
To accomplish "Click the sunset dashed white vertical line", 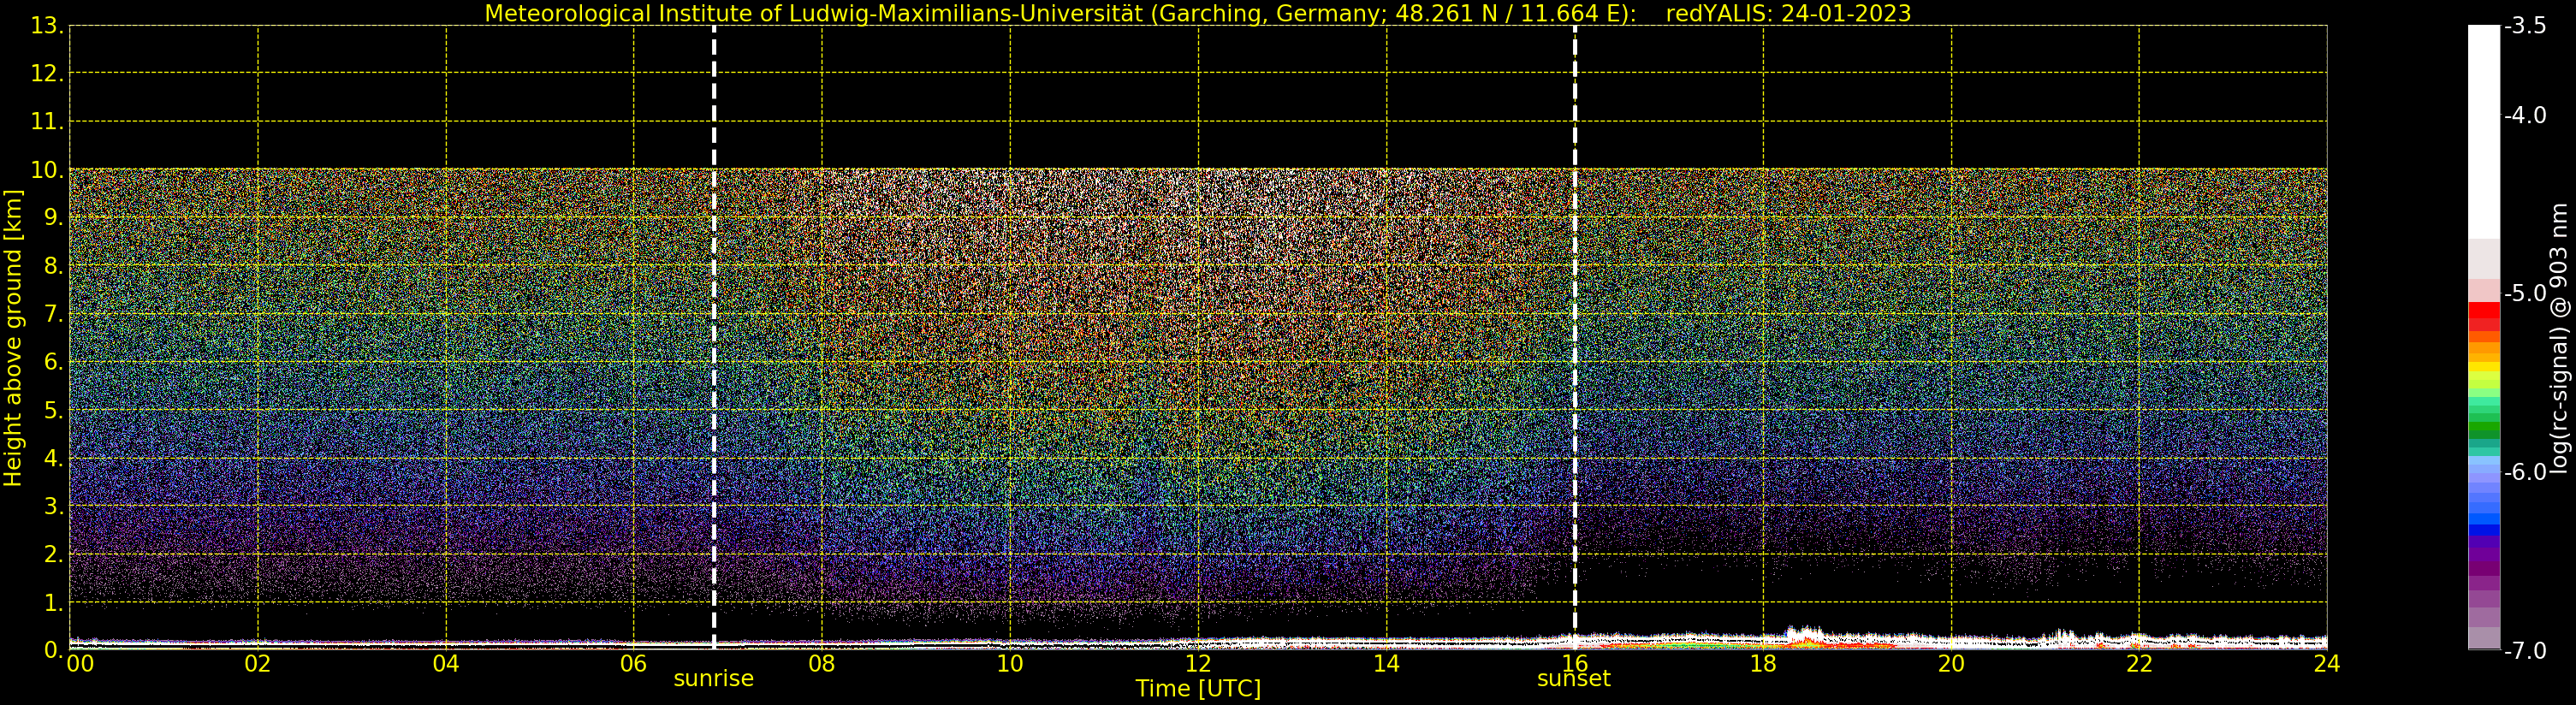I will (1574, 338).
